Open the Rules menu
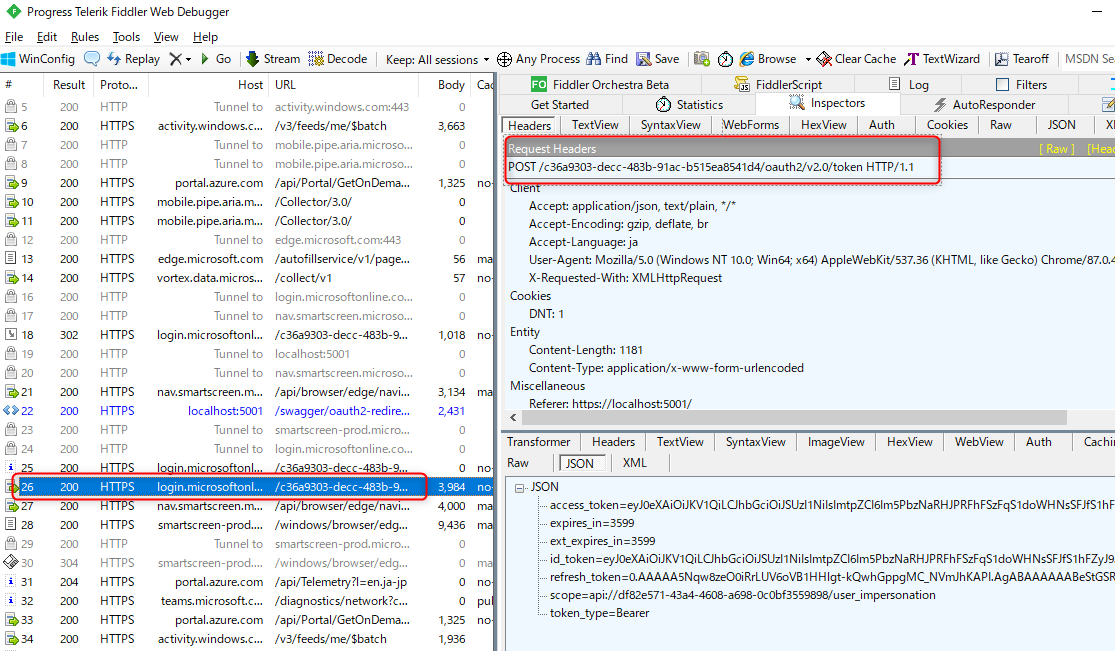Screen dimensions: 1115x651 [x=85, y=37]
